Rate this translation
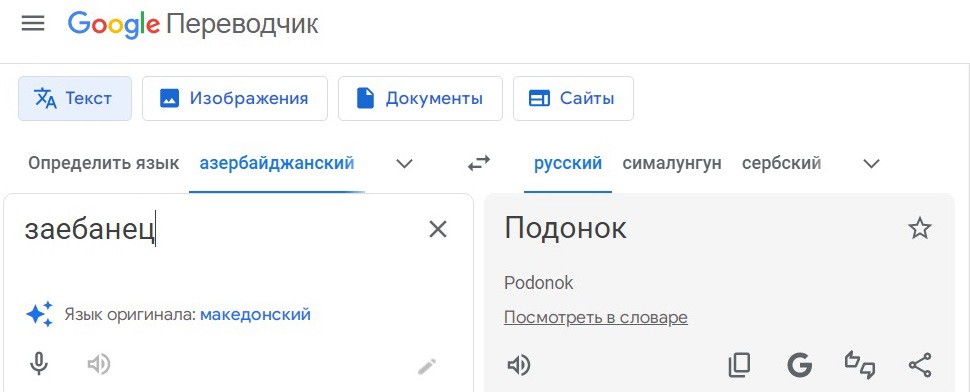The width and height of the screenshot is (970, 392). pyautogui.click(x=860, y=365)
